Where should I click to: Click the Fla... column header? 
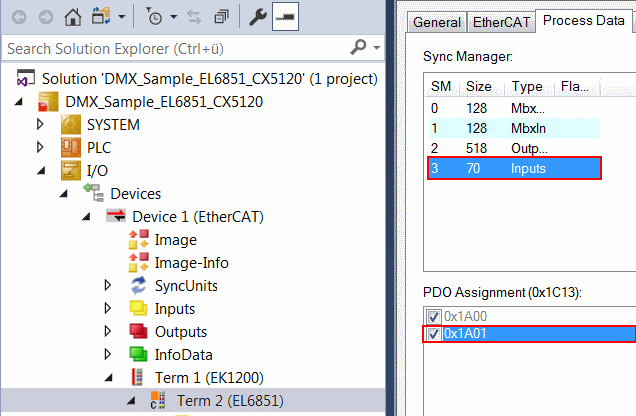[x=575, y=86]
